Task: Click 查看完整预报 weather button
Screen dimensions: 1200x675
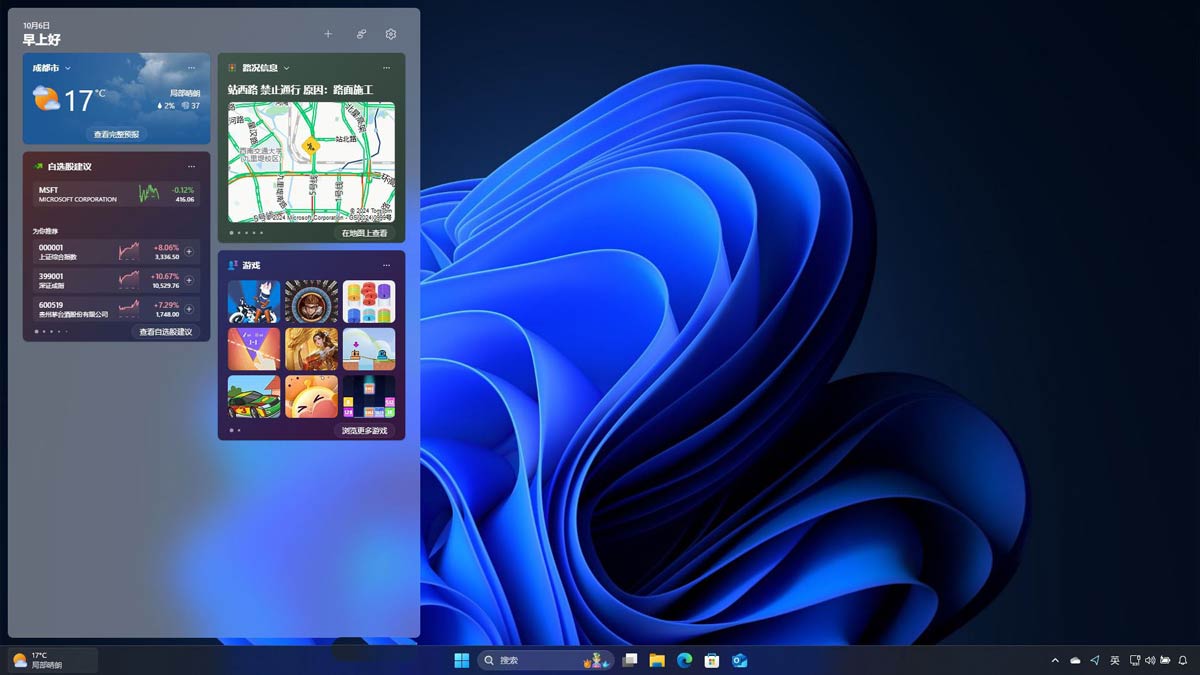Action: point(117,134)
